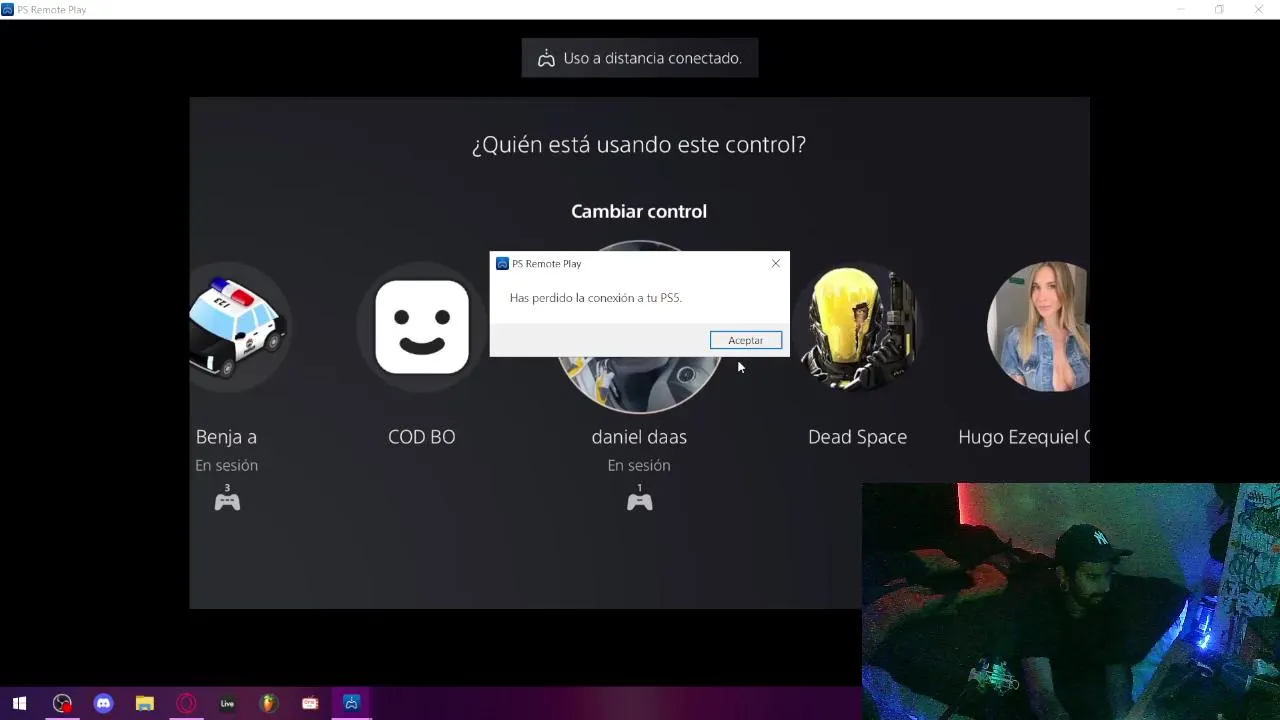Open Ableton Live from the taskbar
The image size is (1280, 720).
pyautogui.click(x=227, y=703)
